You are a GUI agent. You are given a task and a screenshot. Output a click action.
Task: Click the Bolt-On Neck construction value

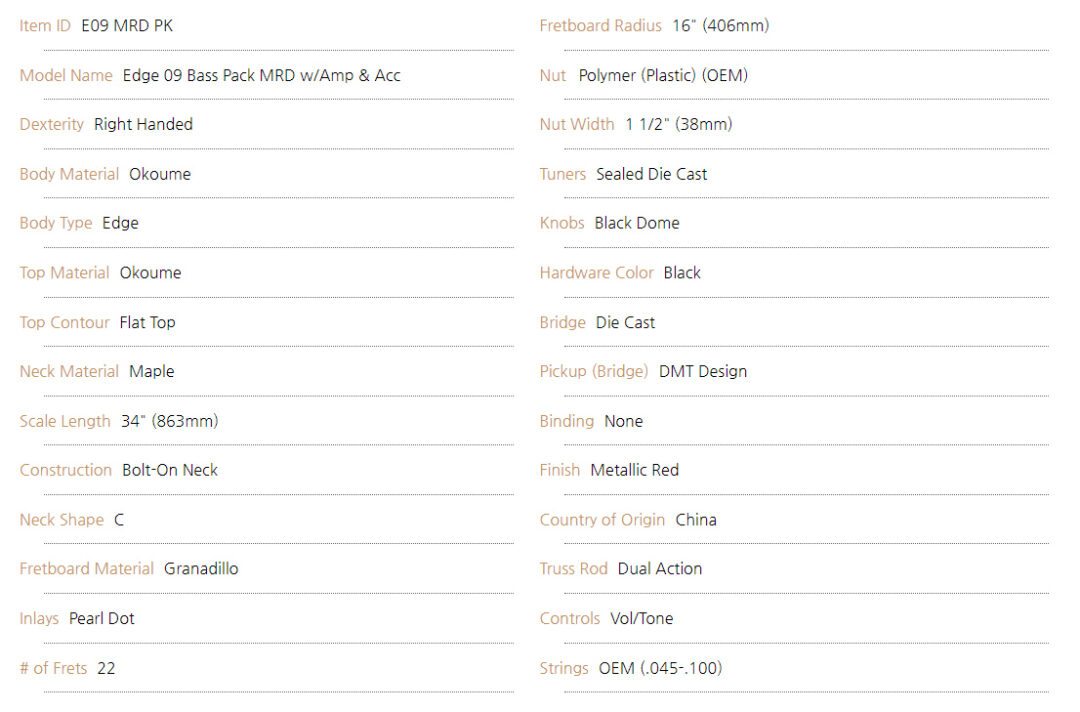170,470
